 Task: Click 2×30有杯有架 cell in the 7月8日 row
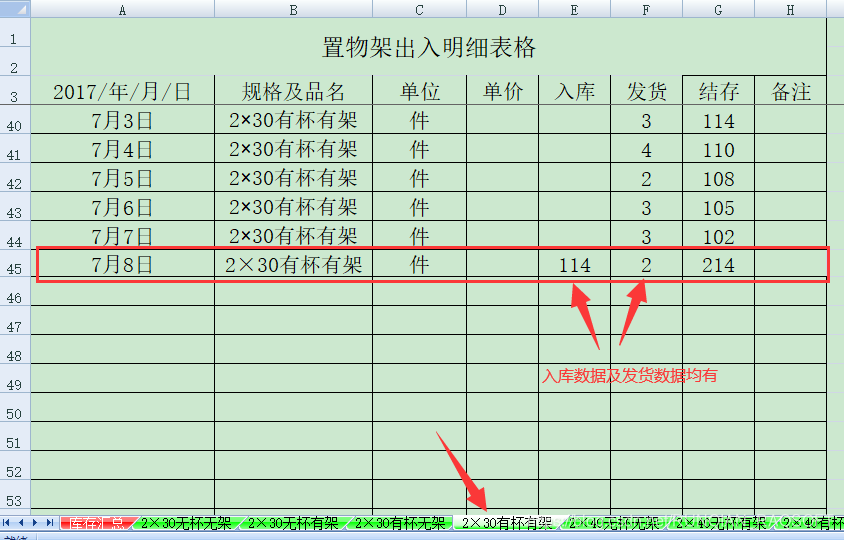point(293,264)
